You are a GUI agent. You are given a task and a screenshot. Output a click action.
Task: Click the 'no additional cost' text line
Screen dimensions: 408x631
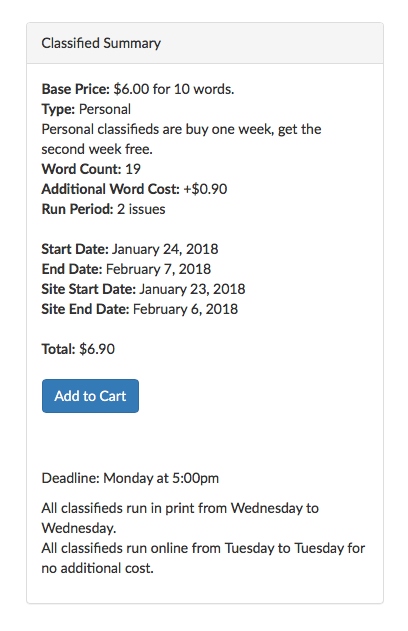click(x=97, y=568)
